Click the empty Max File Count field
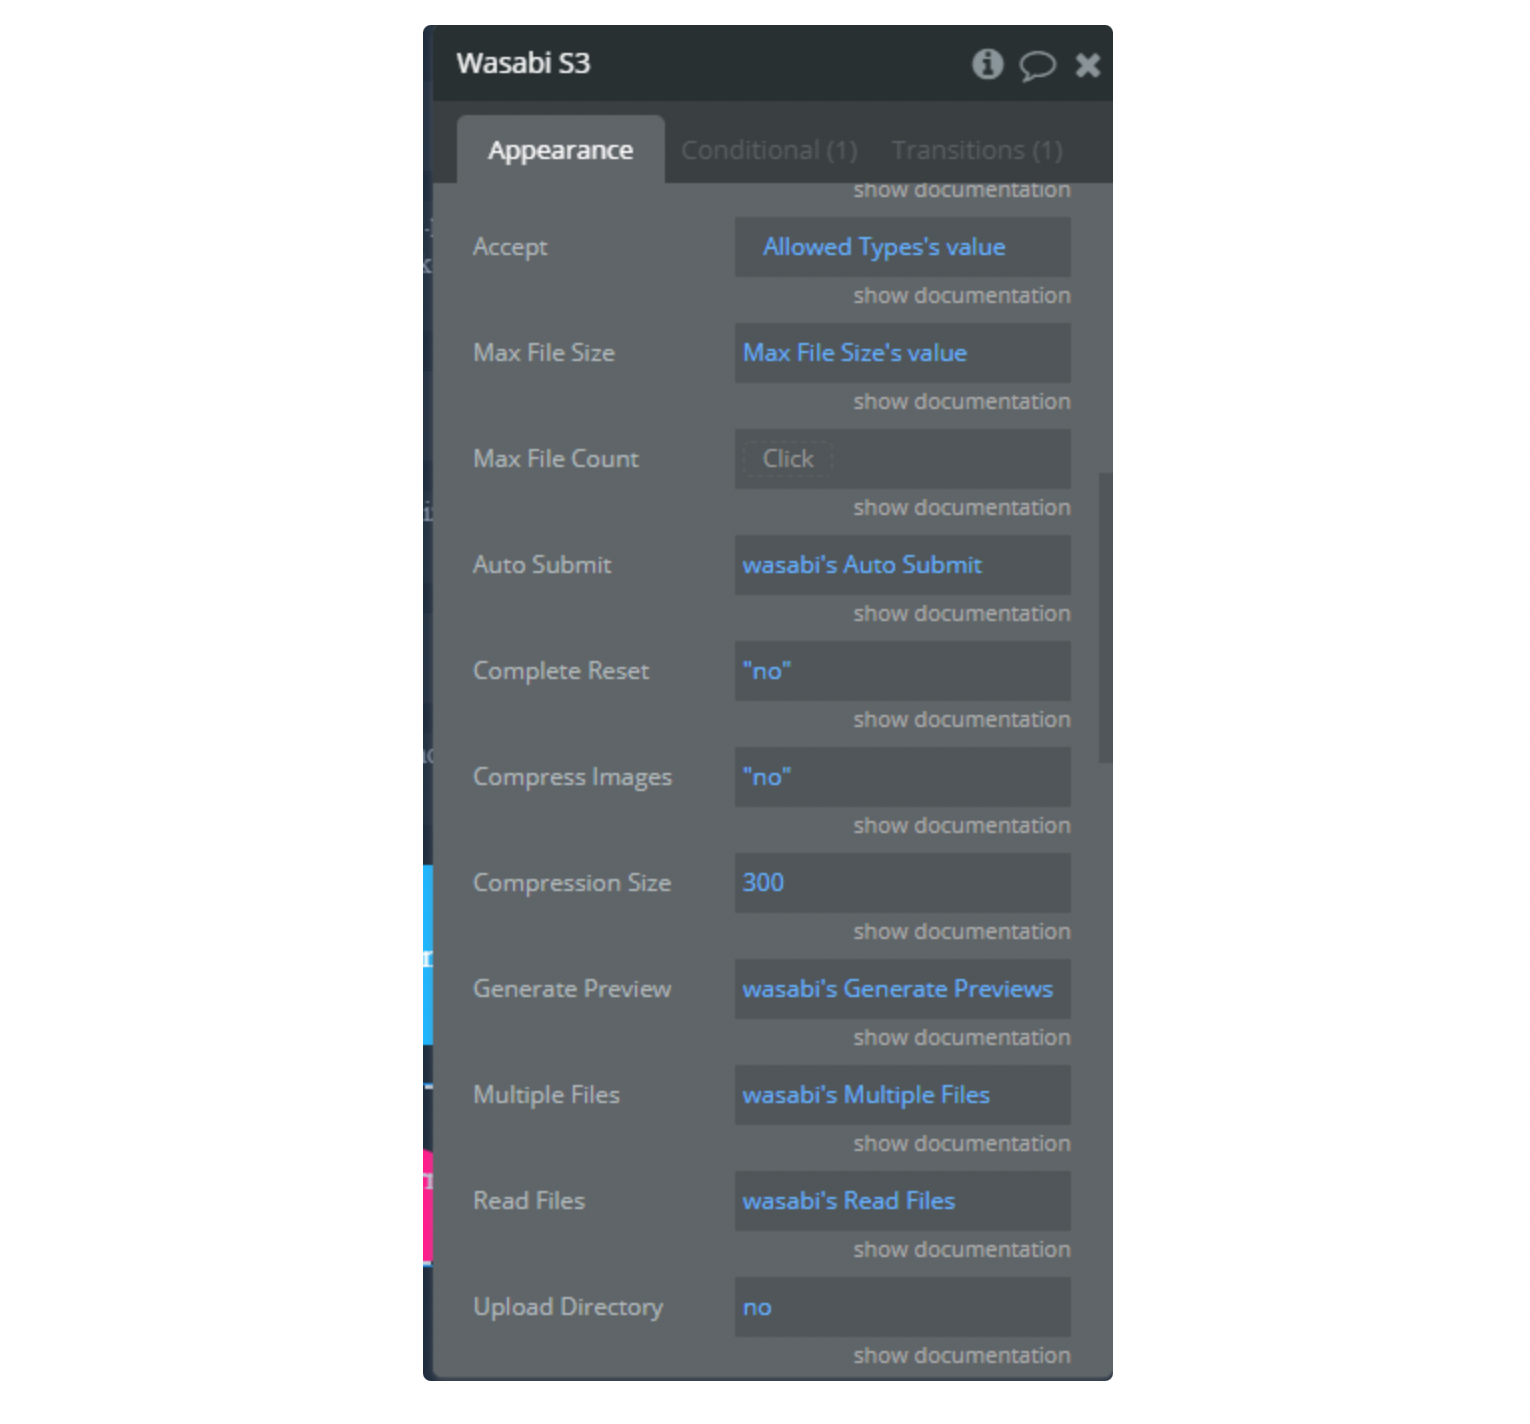 (902, 459)
